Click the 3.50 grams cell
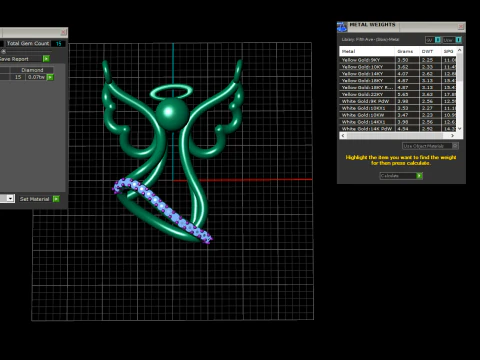Image resolution: width=480 pixels, height=360 pixels. pyautogui.click(x=407, y=60)
